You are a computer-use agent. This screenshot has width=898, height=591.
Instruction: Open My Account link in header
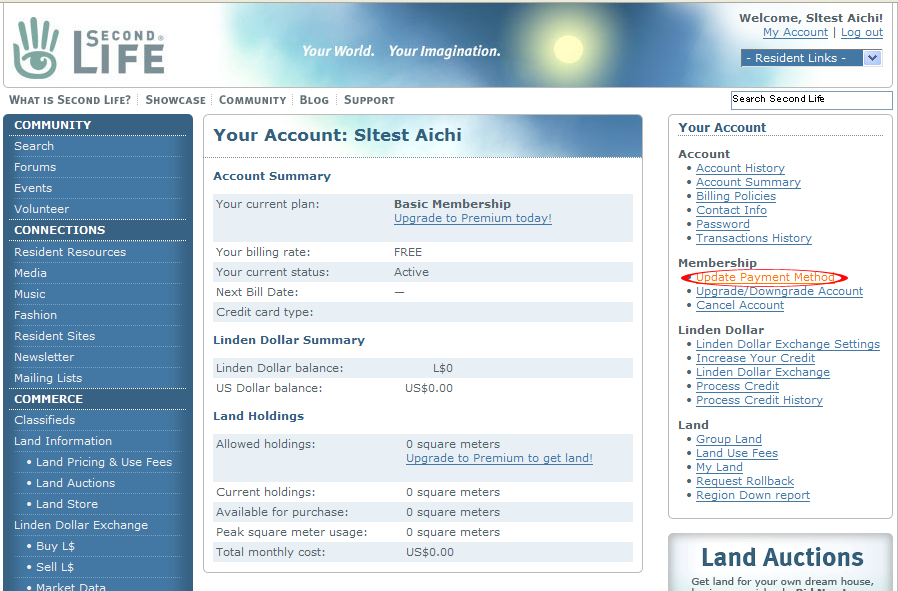(x=795, y=33)
